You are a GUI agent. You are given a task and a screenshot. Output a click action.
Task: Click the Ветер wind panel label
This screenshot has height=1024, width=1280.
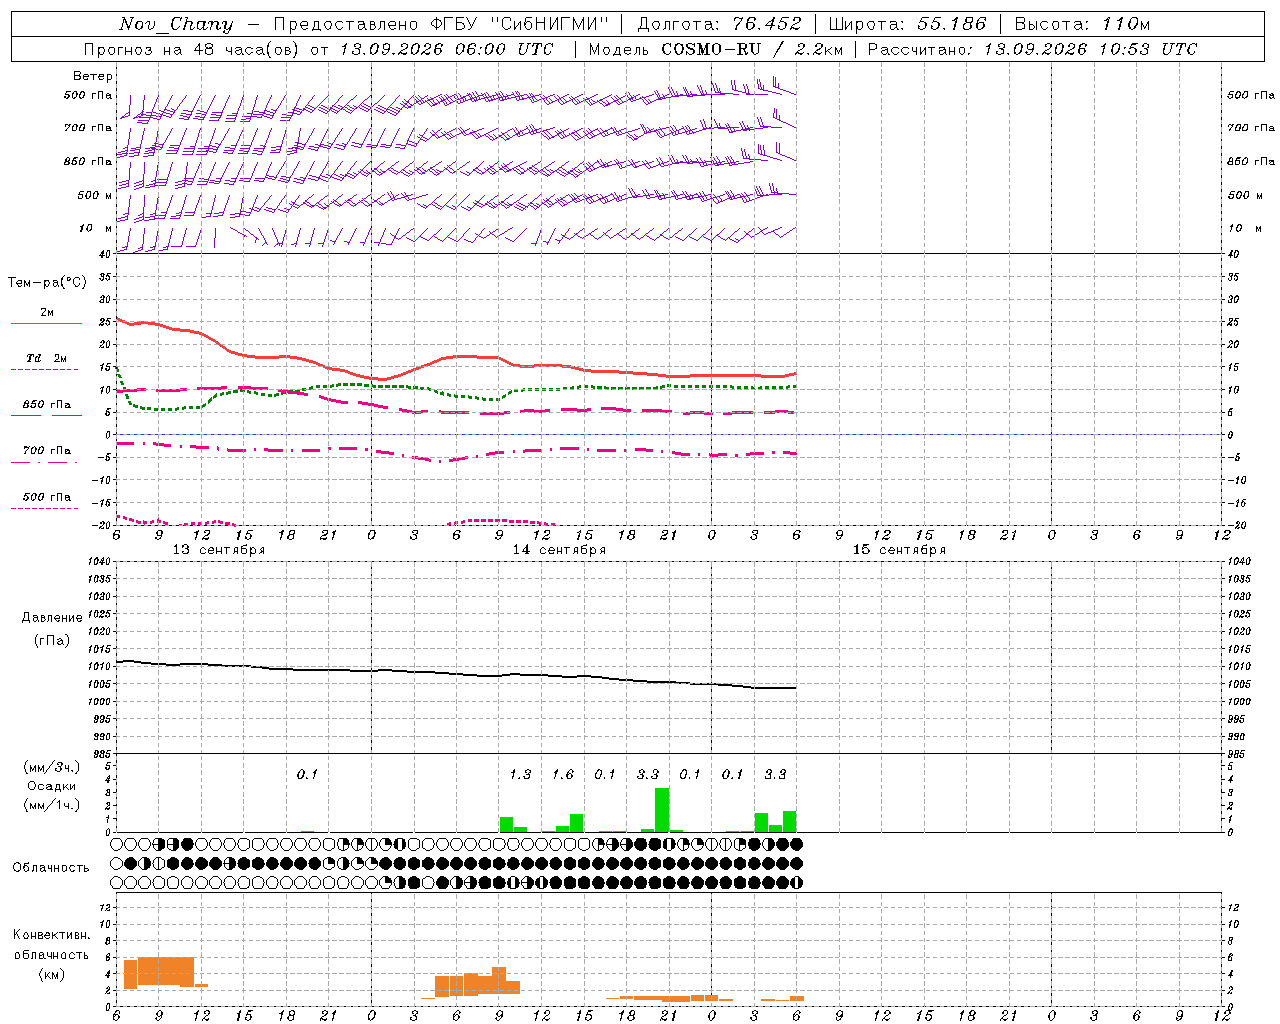[92, 76]
